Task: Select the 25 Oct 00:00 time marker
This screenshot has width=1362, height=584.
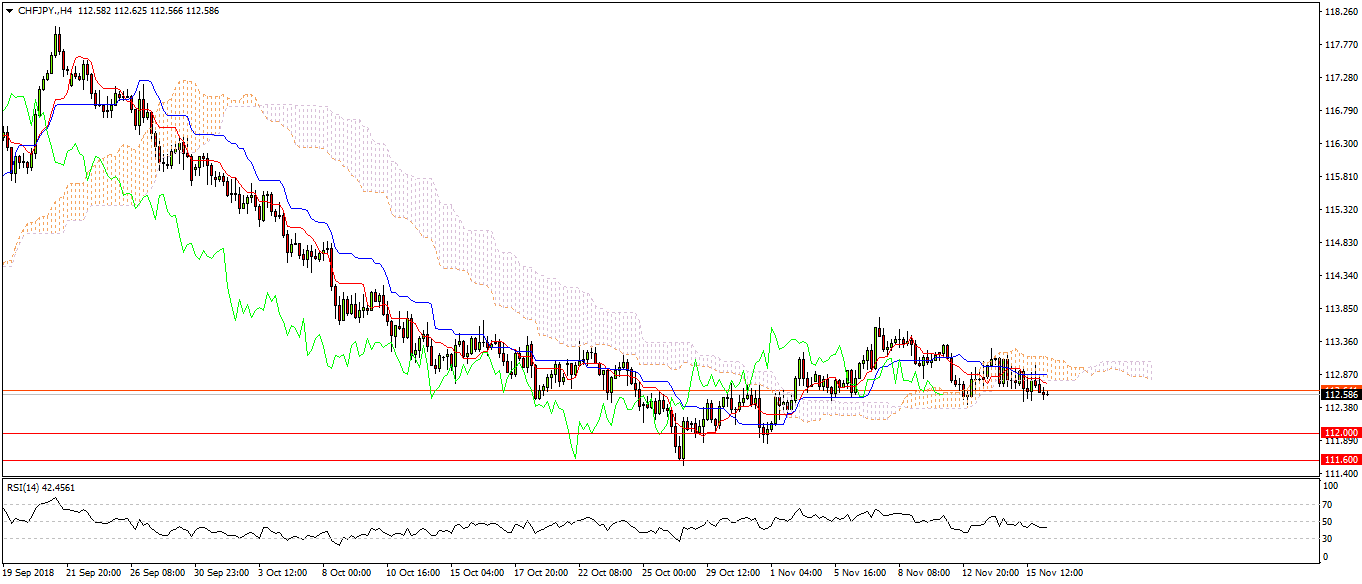Action: coord(670,573)
